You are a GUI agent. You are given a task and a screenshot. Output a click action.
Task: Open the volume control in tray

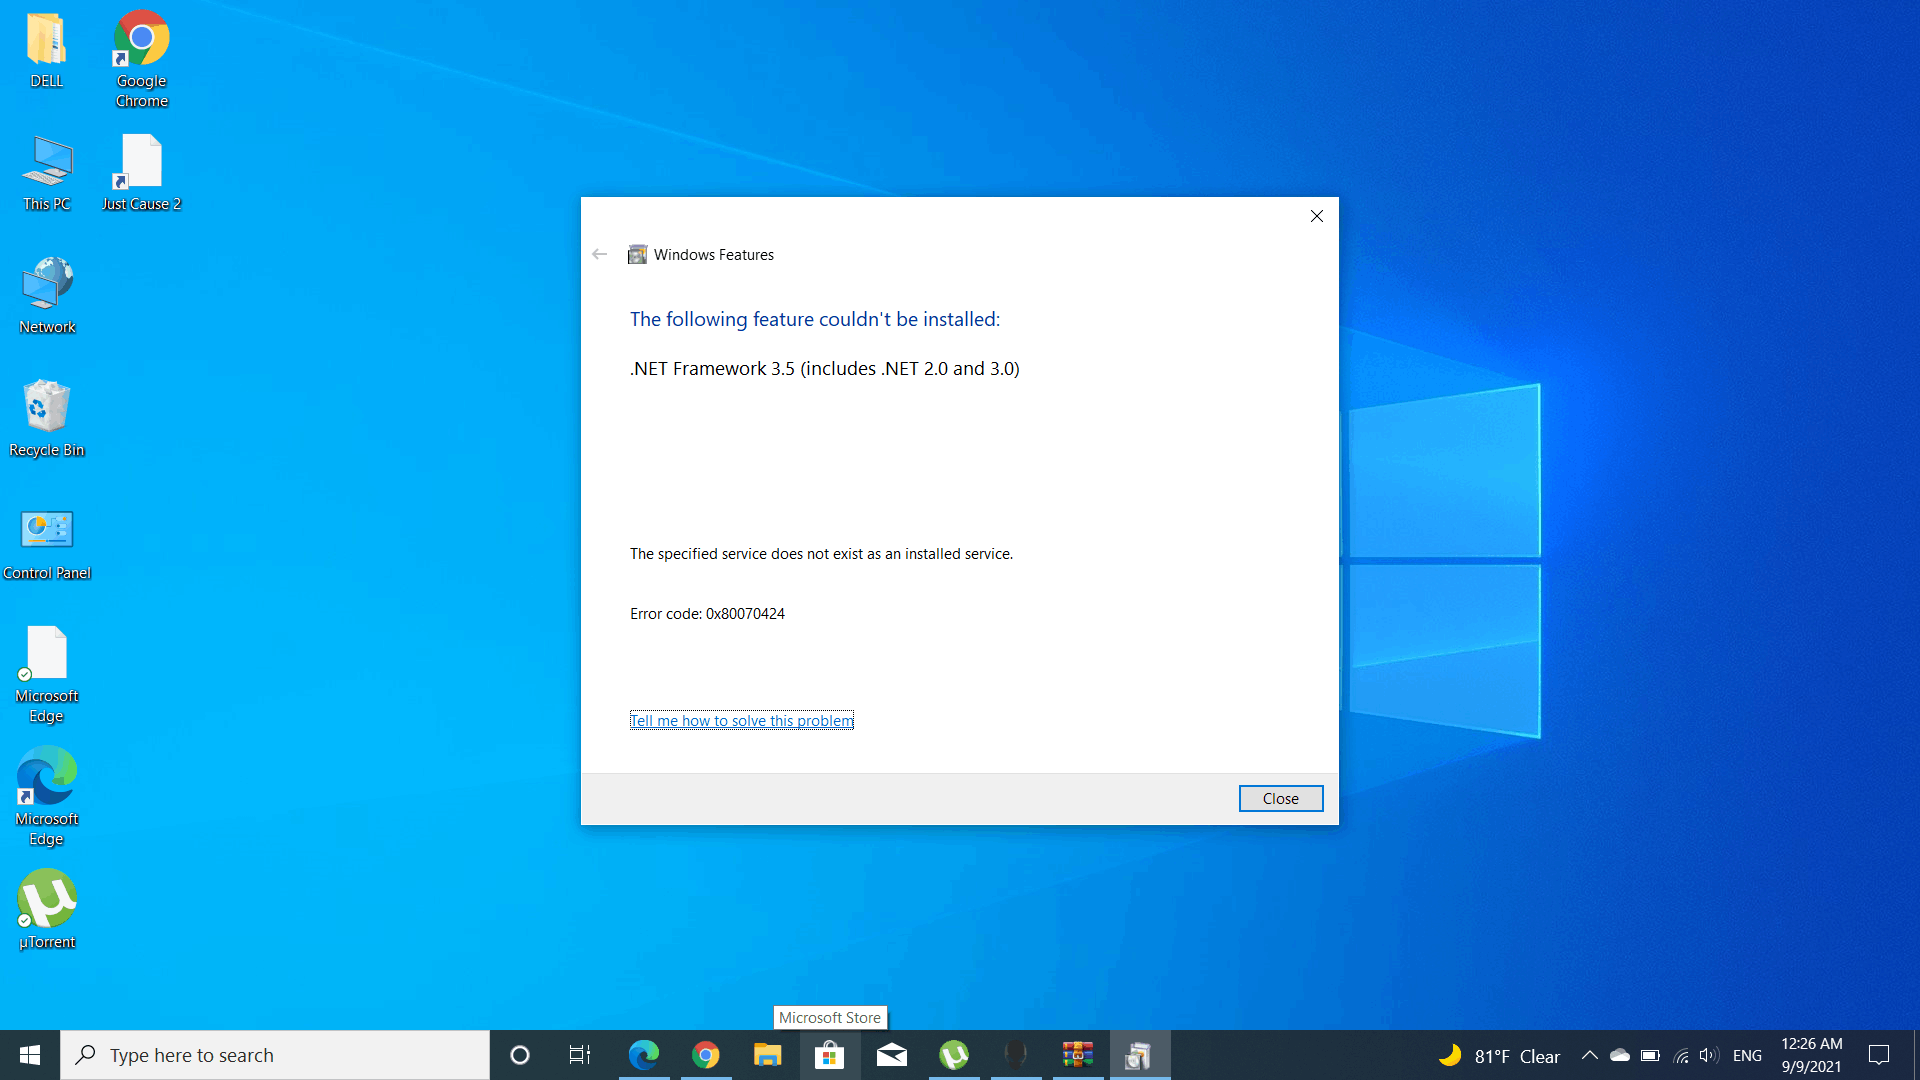pyautogui.click(x=1709, y=1055)
